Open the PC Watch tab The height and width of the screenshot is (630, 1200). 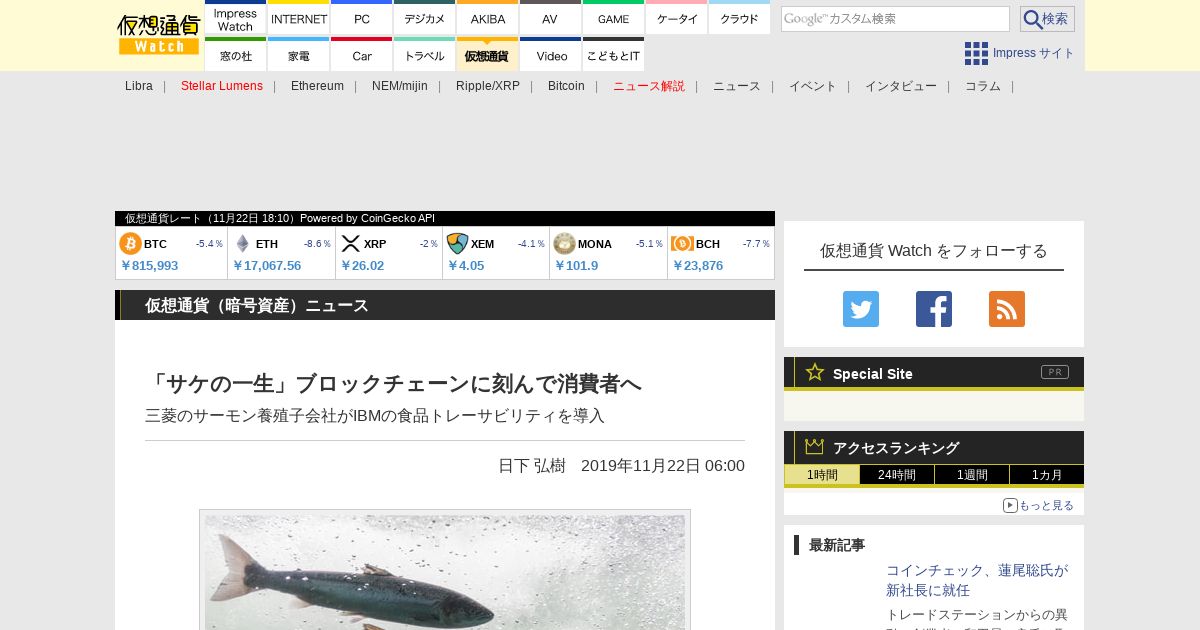click(362, 19)
